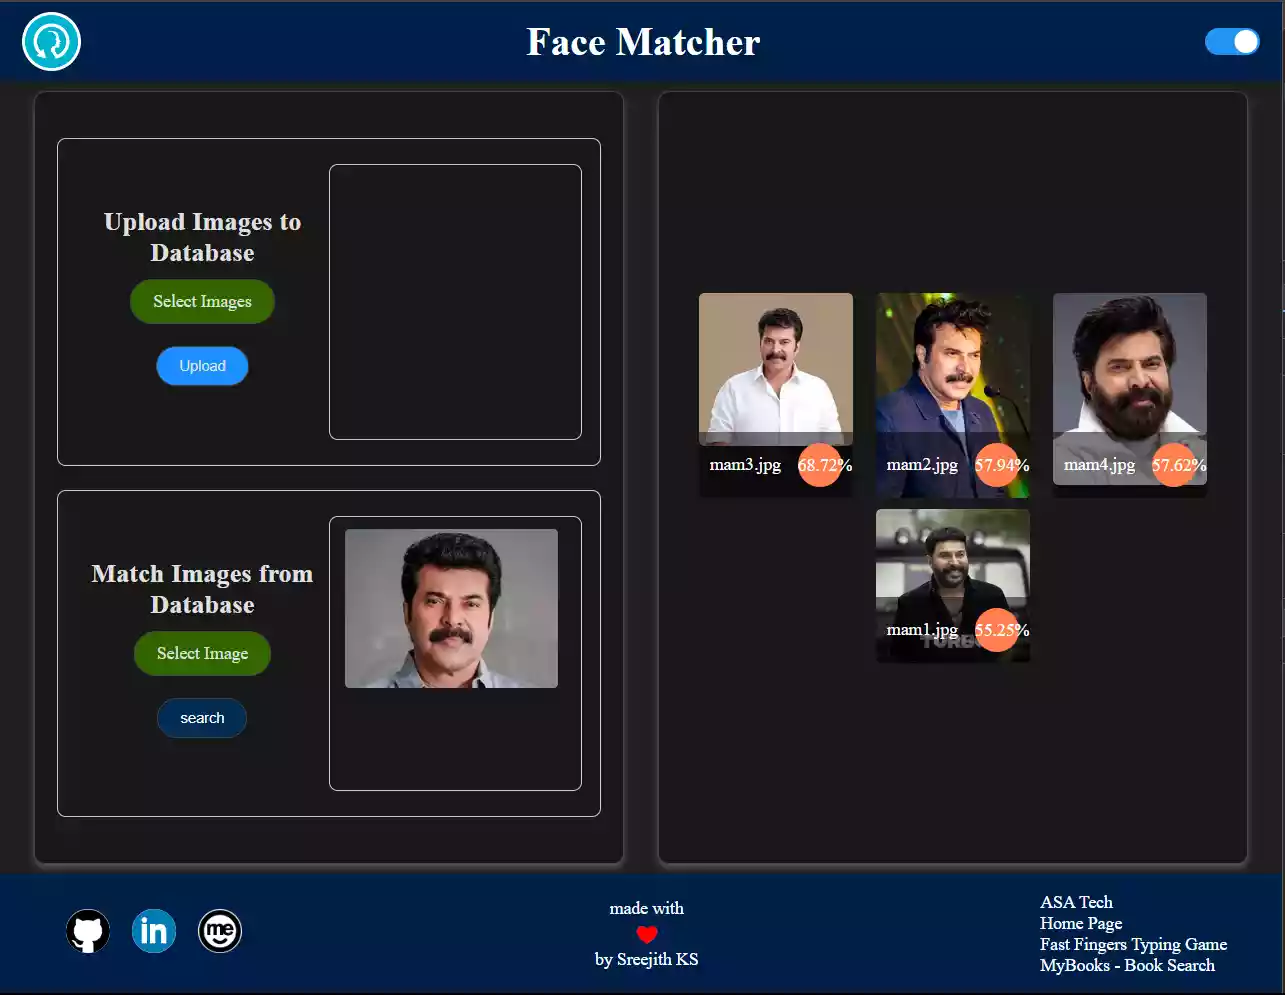Screen dimensions: 1285x995
Task: Click the Face Matcher logo icon
Action: pyautogui.click(x=51, y=42)
